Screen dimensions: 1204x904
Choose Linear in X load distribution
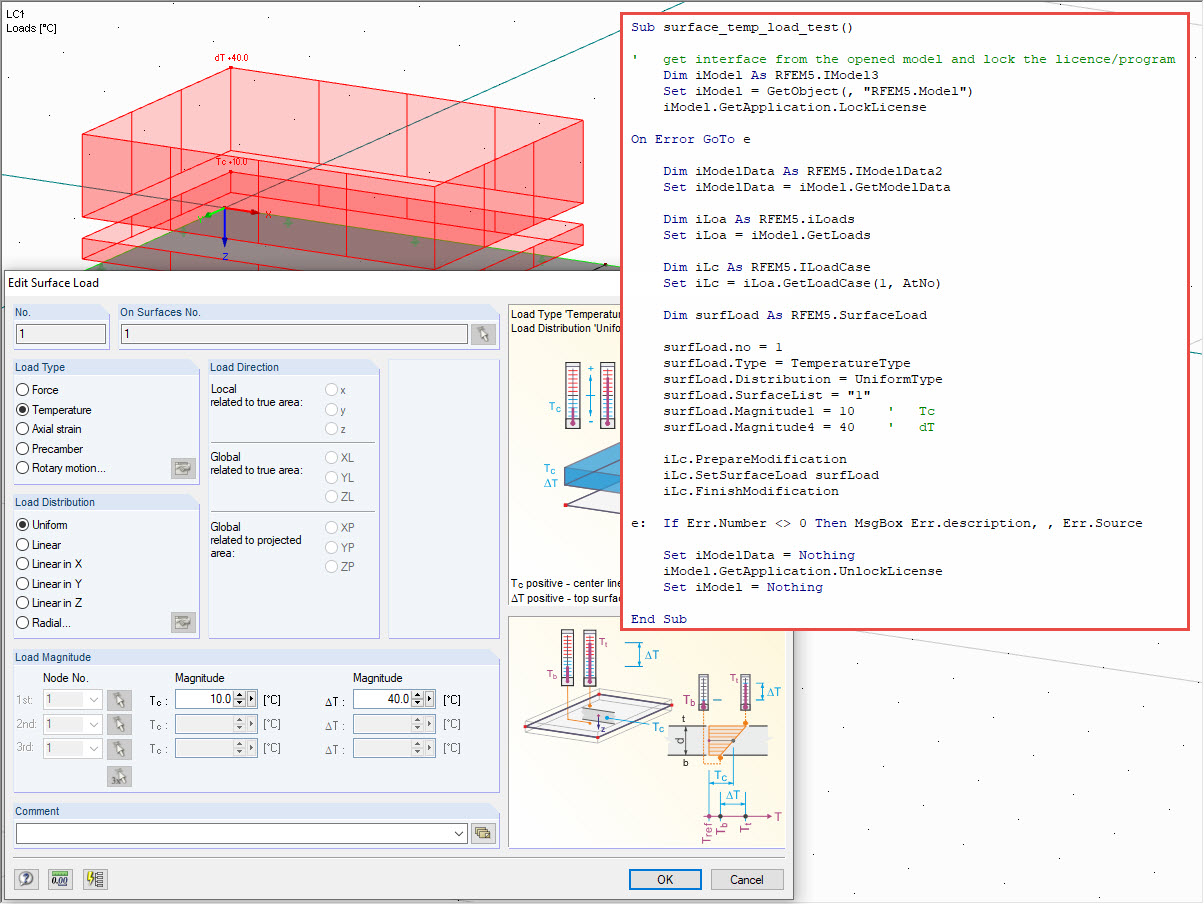point(20,563)
